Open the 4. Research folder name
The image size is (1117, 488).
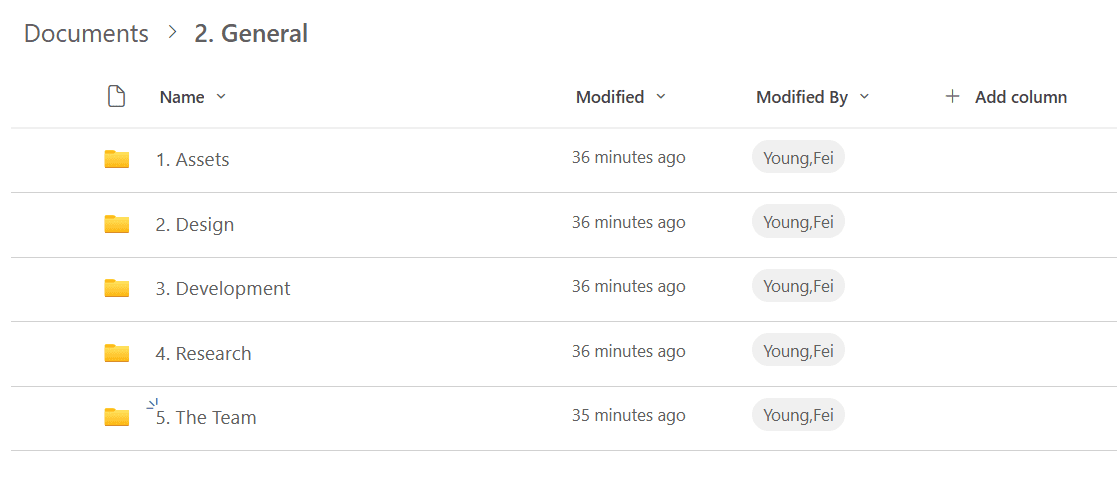[x=204, y=354]
